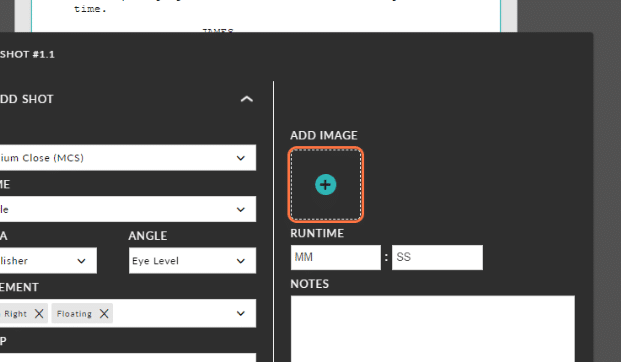Remove the Floating movement tag

tap(104, 314)
